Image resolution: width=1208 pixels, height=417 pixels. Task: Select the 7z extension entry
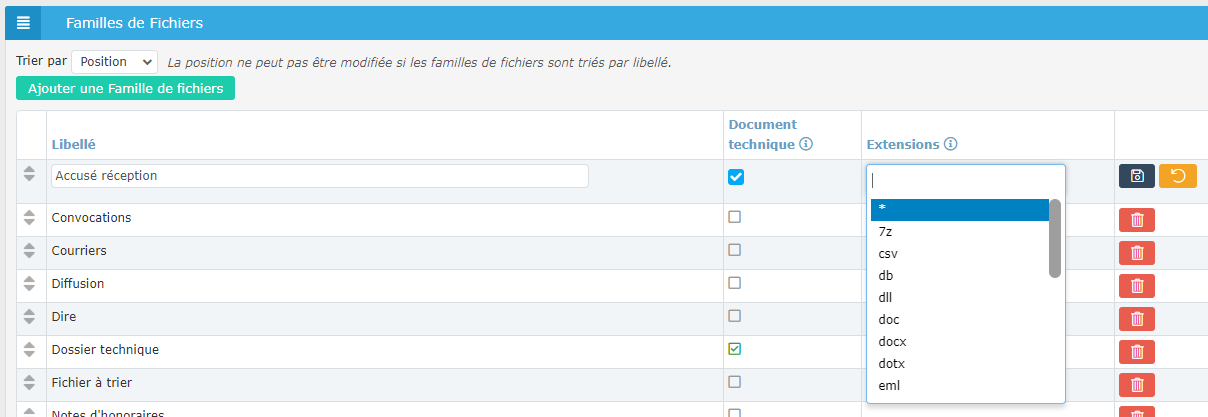(x=886, y=231)
